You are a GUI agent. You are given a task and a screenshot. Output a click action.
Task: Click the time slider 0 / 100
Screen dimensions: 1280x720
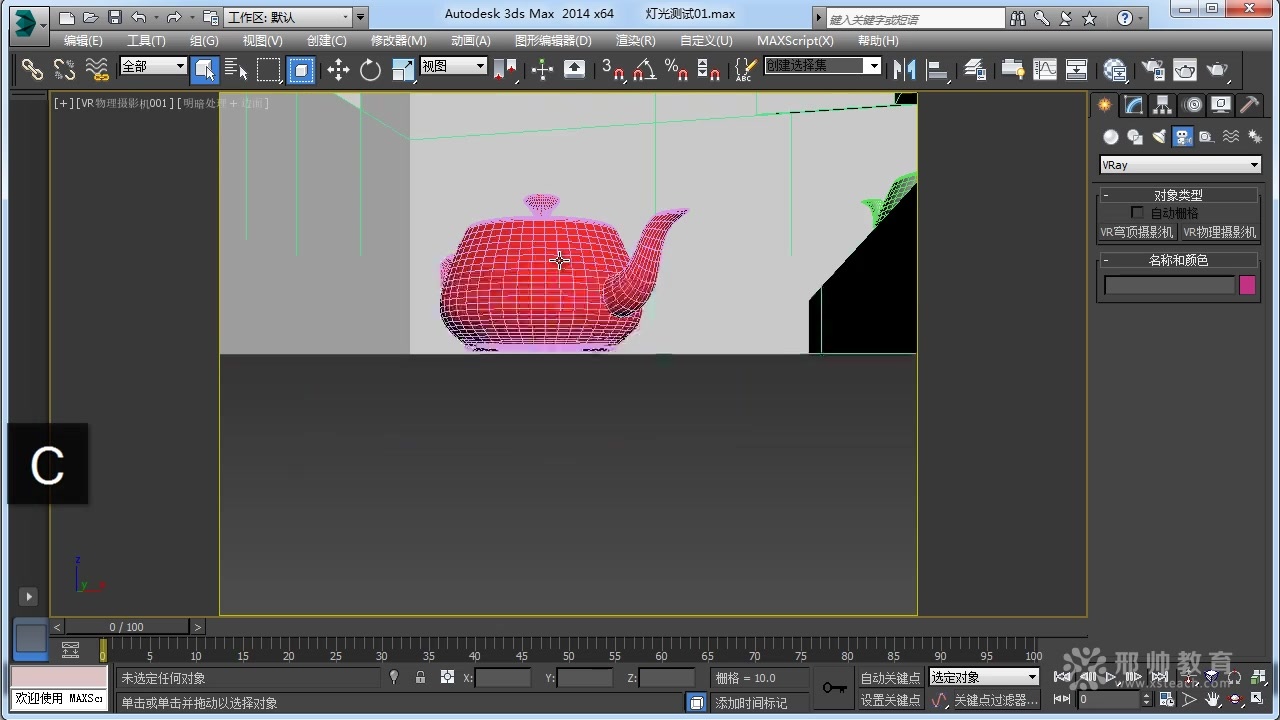click(126, 627)
